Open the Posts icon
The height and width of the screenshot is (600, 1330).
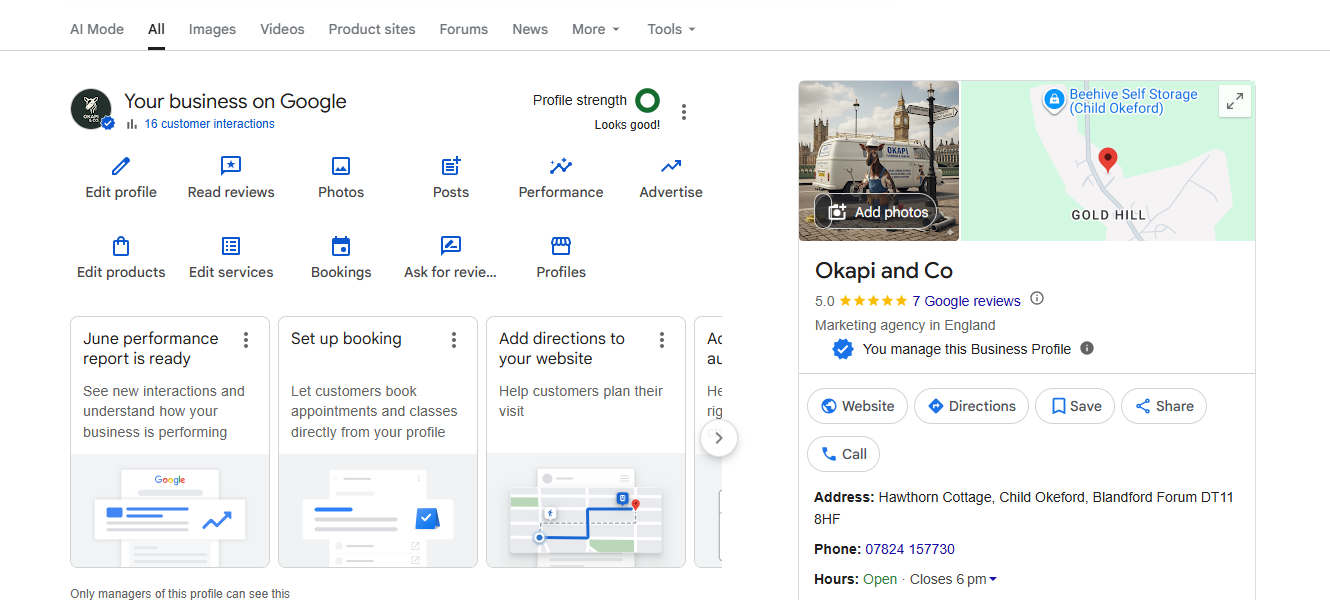[451, 166]
